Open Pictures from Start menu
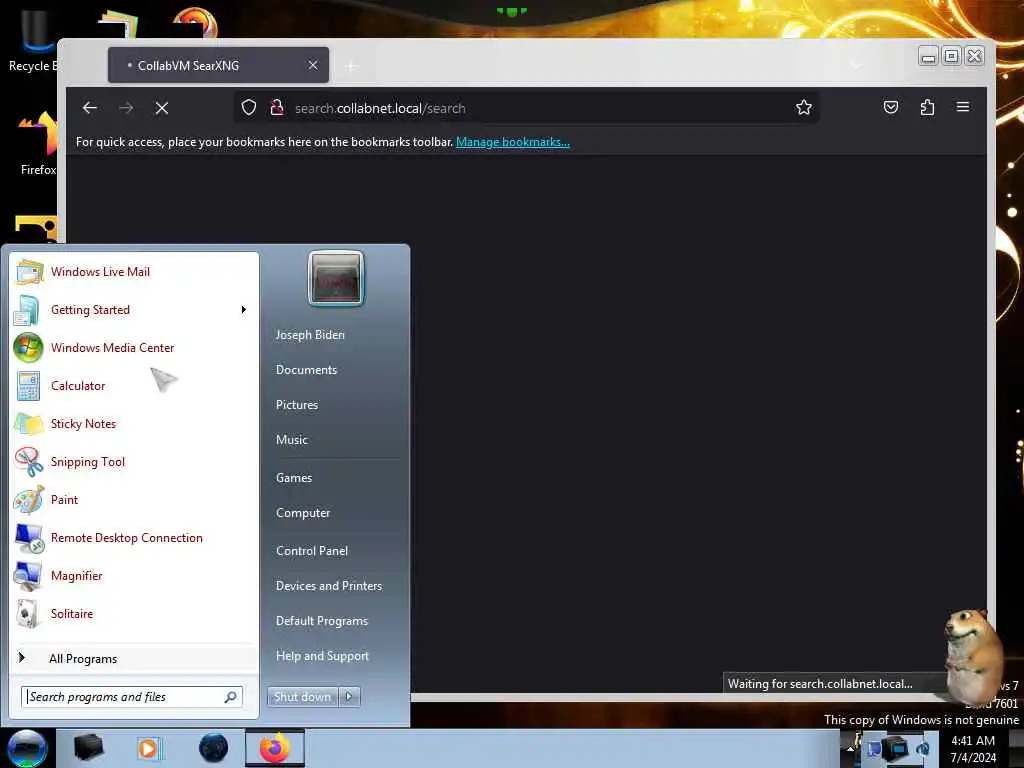 tap(297, 405)
